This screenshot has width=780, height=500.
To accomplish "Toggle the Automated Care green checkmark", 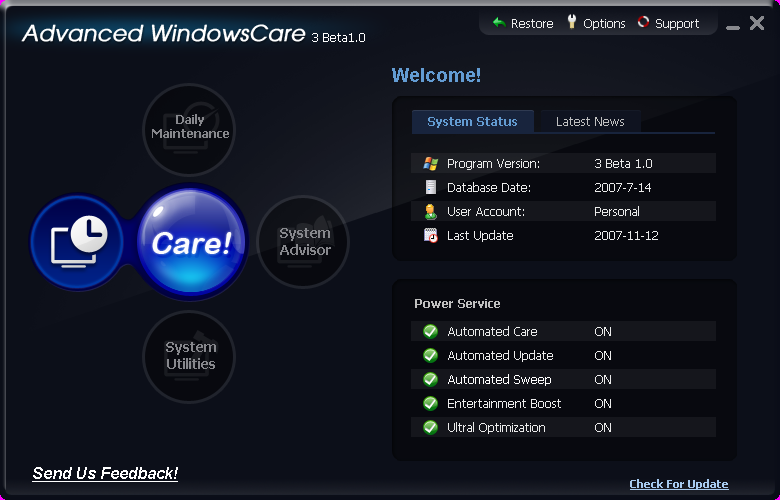I will [x=430, y=331].
